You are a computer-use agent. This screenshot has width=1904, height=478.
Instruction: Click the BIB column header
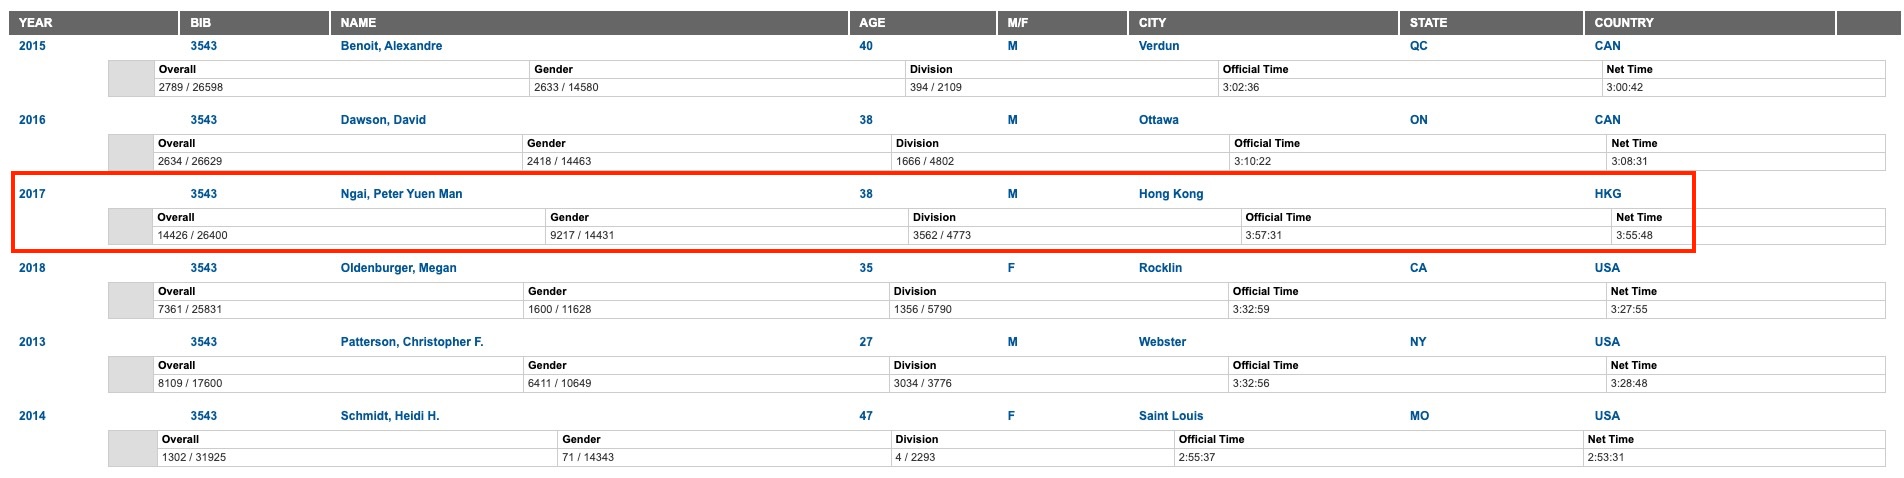pyautogui.click(x=201, y=22)
